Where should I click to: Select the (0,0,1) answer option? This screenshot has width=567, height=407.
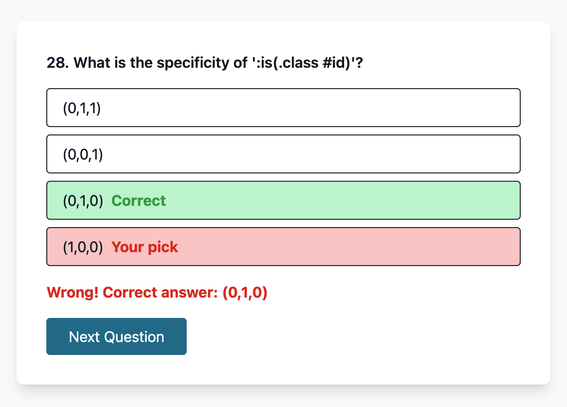pyautogui.click(x=284, y=154)
